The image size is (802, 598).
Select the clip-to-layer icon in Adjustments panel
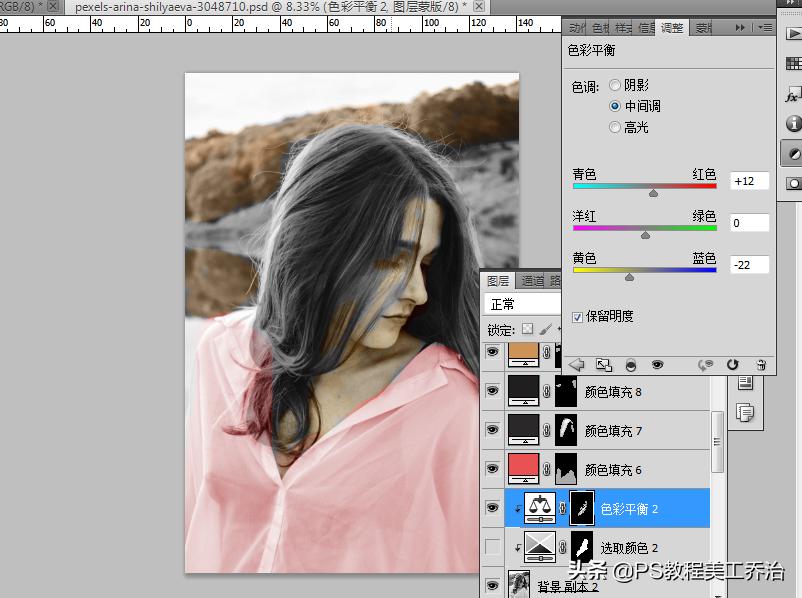605,365
